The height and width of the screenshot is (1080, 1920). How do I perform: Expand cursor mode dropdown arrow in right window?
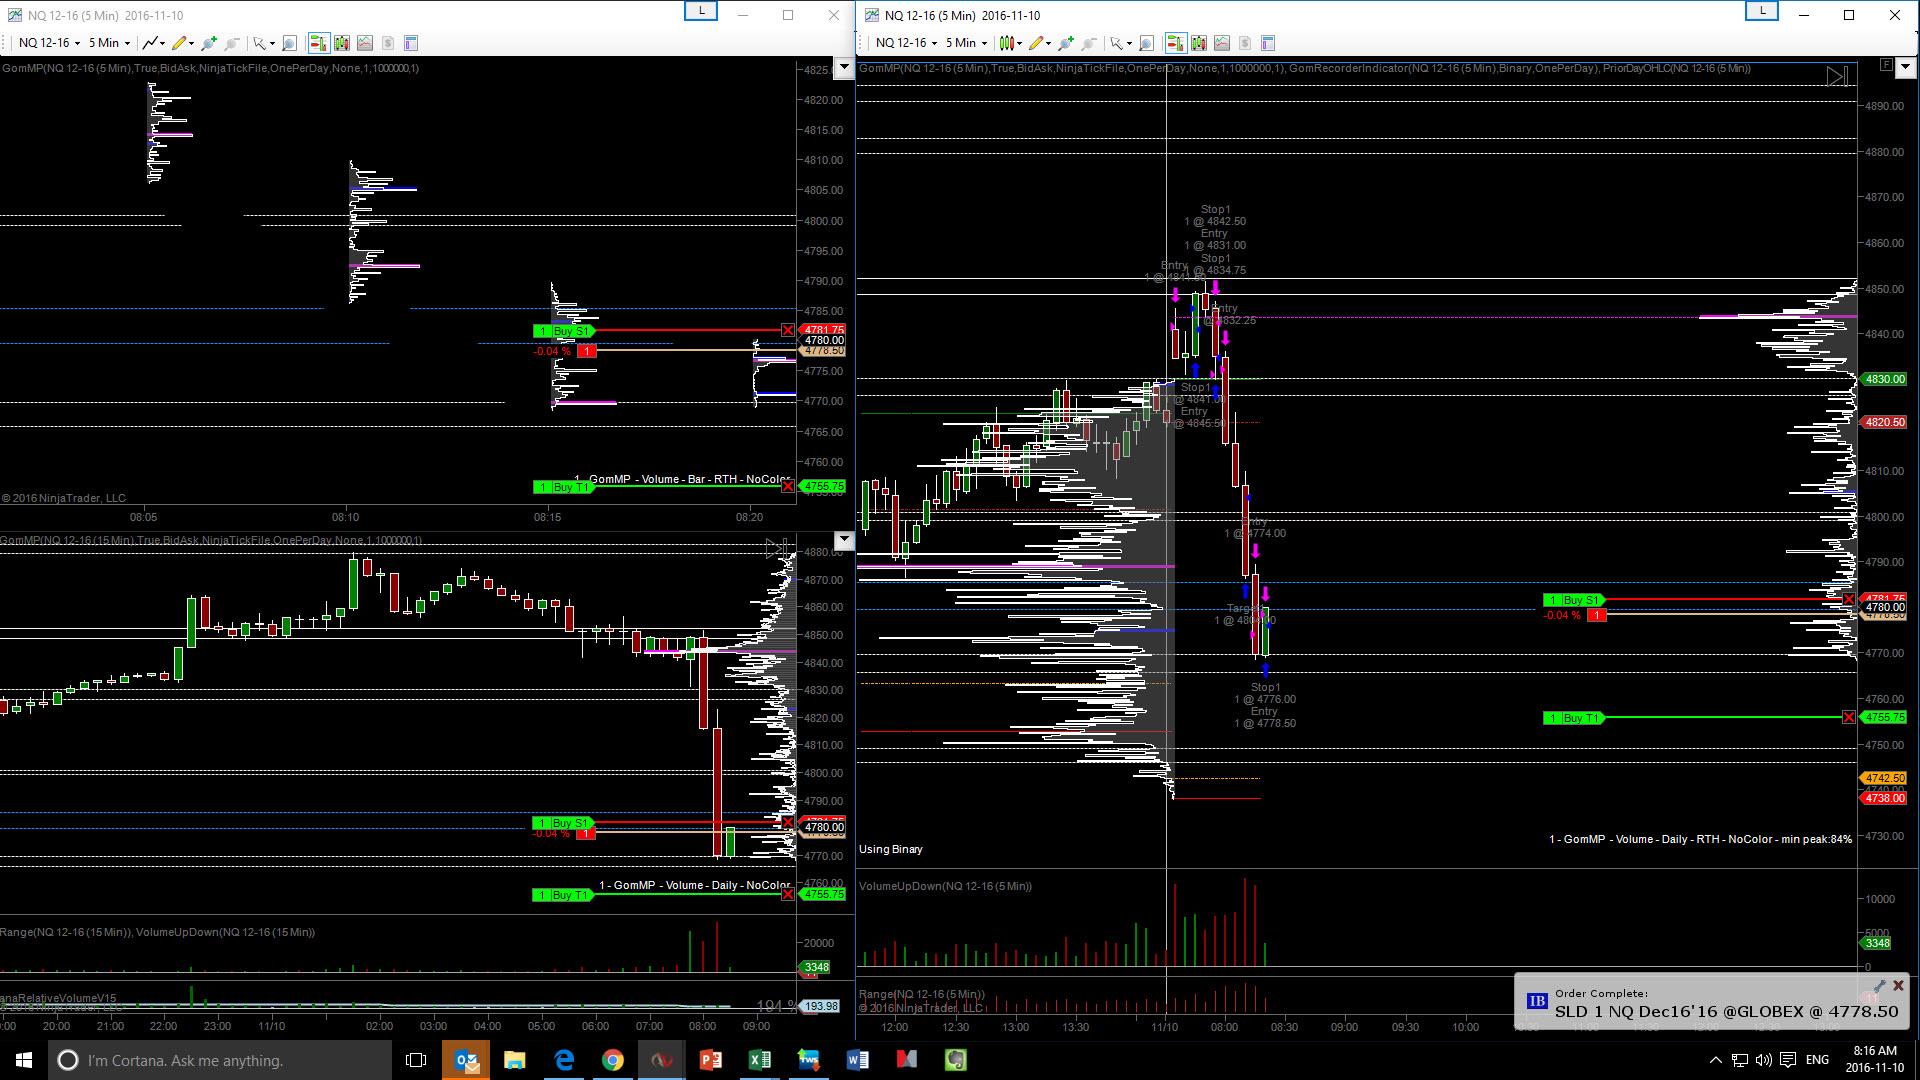(1129, 44)
